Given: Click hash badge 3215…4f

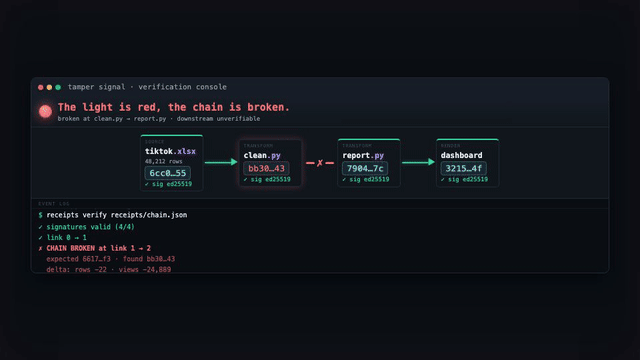Looking at the screenshot, I should pos(464,168).
